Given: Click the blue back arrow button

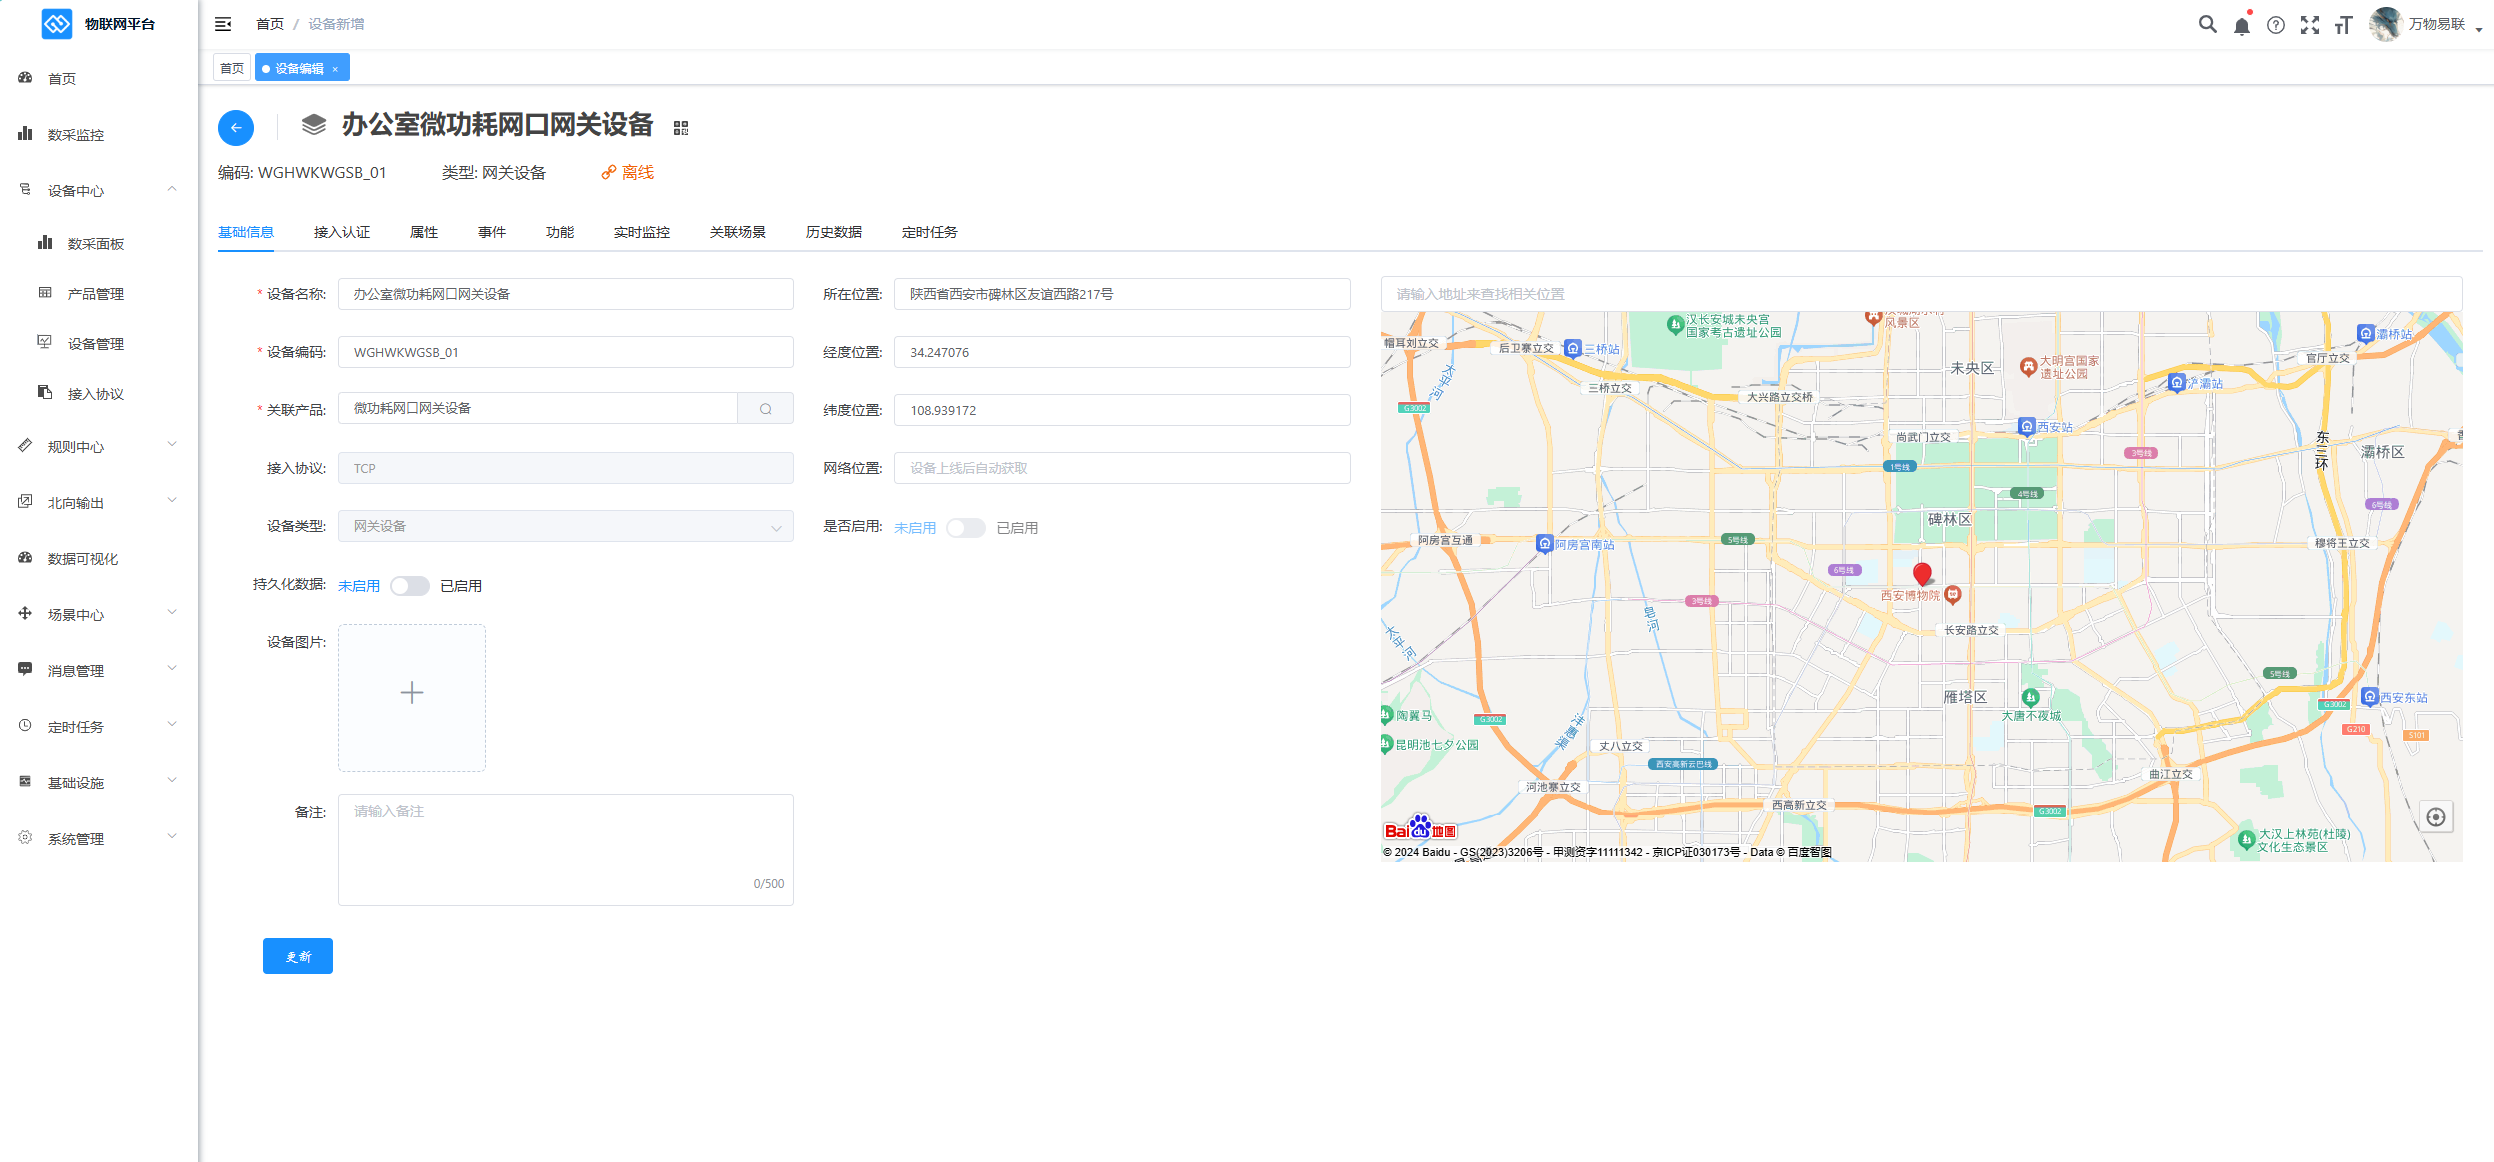Looking at the screenshot, I should tap(236, 128).
